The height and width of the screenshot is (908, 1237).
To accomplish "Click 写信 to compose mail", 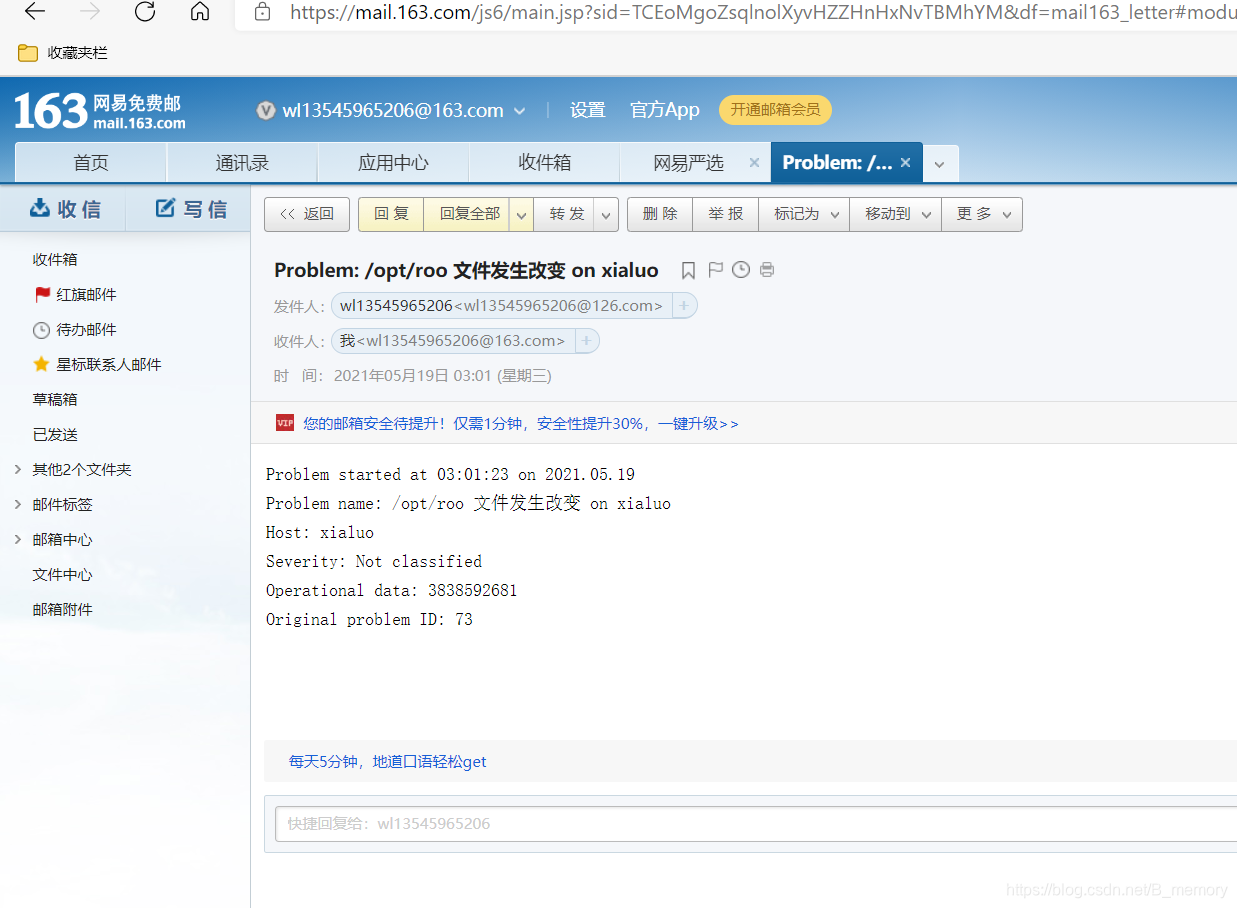I will (191, 209).
